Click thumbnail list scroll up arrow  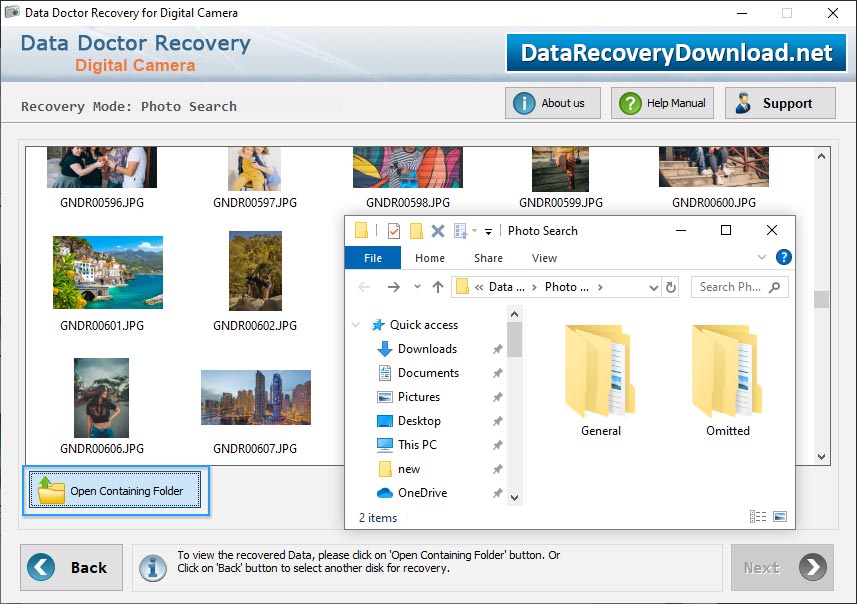click(x=821, y=156)
